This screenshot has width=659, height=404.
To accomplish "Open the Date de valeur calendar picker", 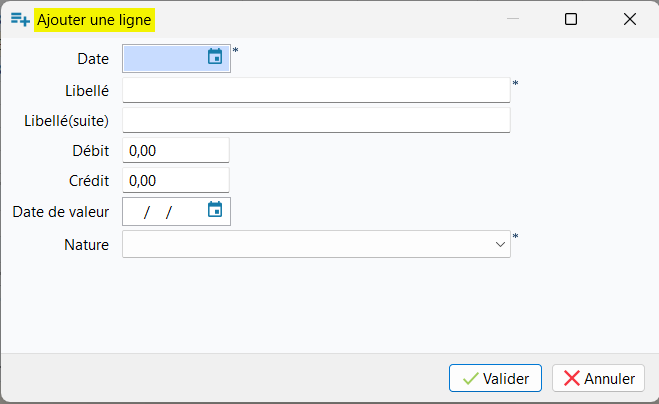I will (215, 210).
